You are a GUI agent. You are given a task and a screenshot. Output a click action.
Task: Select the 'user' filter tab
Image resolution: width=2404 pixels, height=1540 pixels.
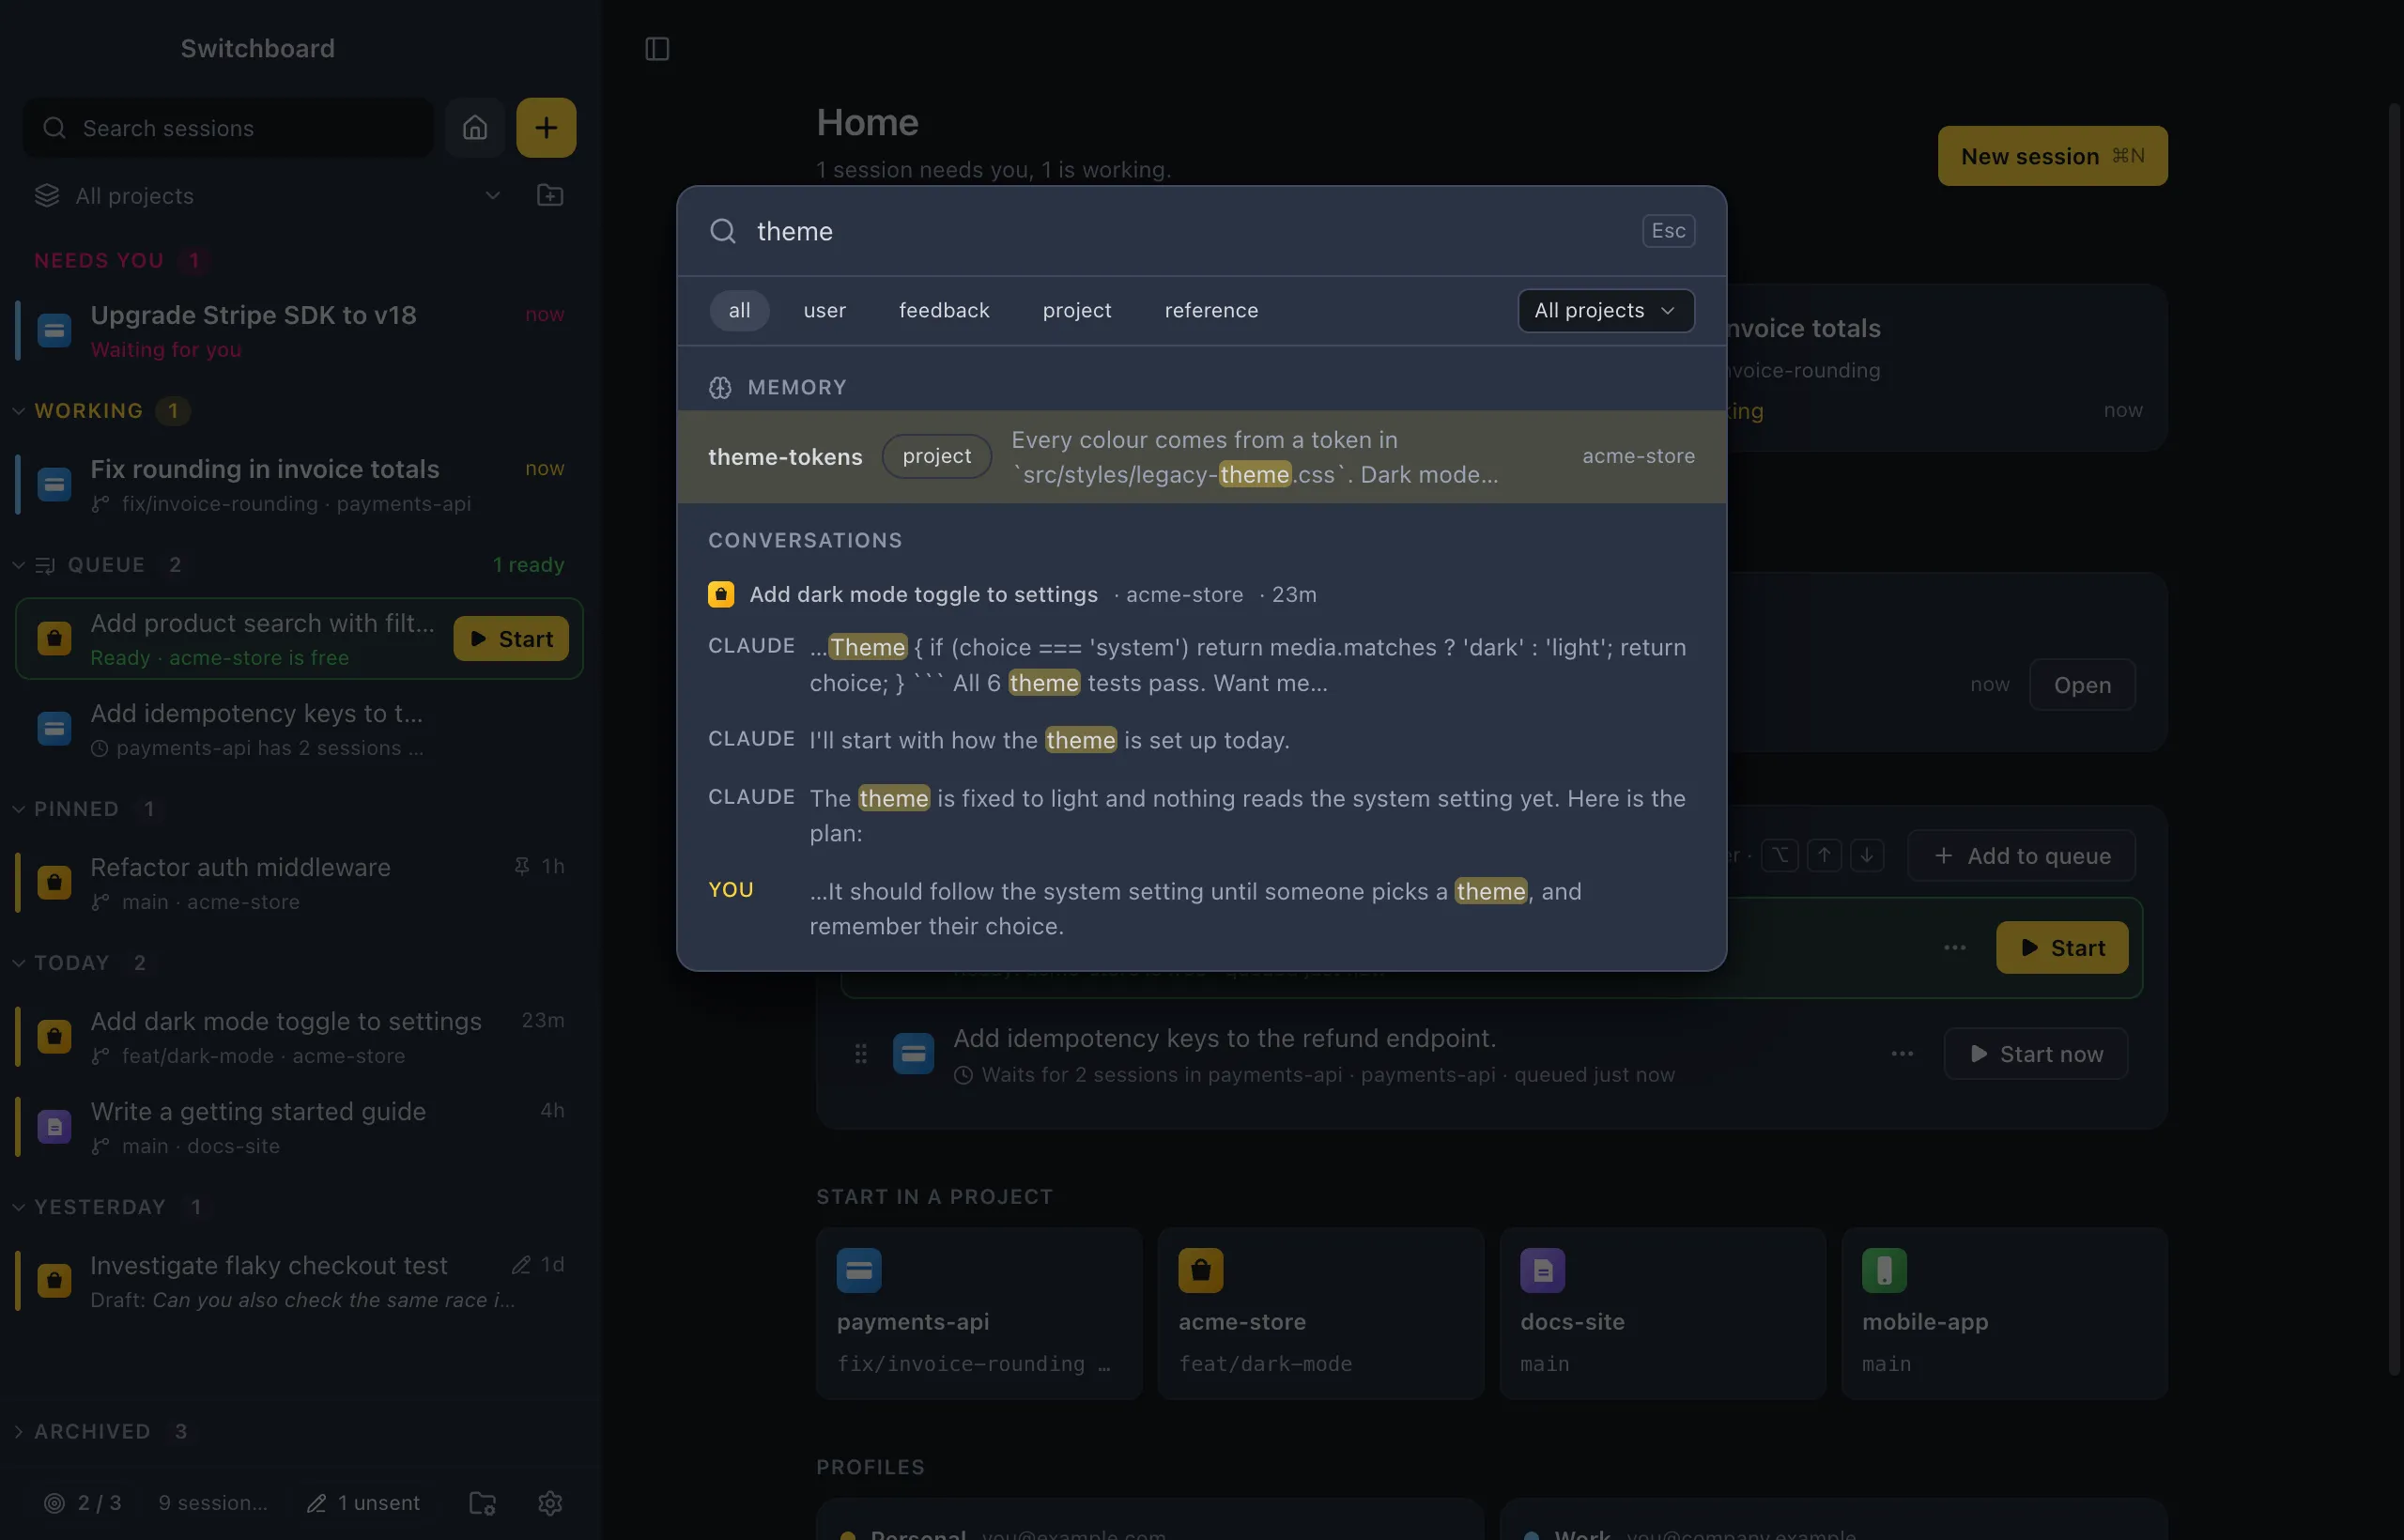coord(825,310)
